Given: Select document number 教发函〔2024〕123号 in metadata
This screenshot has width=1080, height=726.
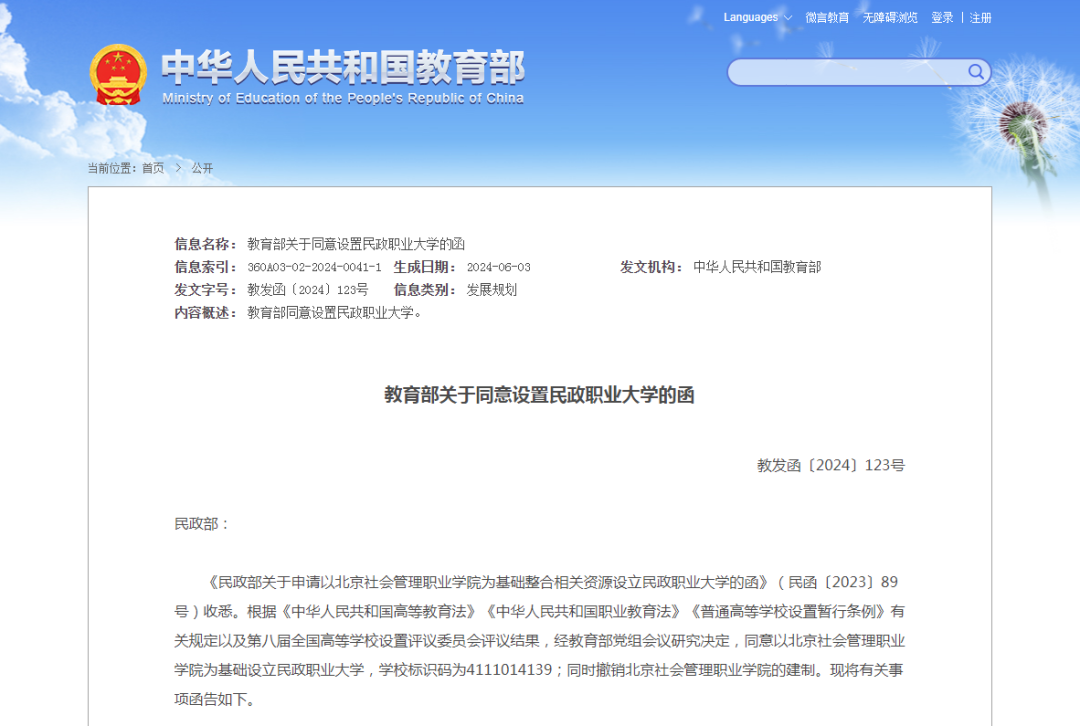Looking at the screenshot, I should [307, 290].
